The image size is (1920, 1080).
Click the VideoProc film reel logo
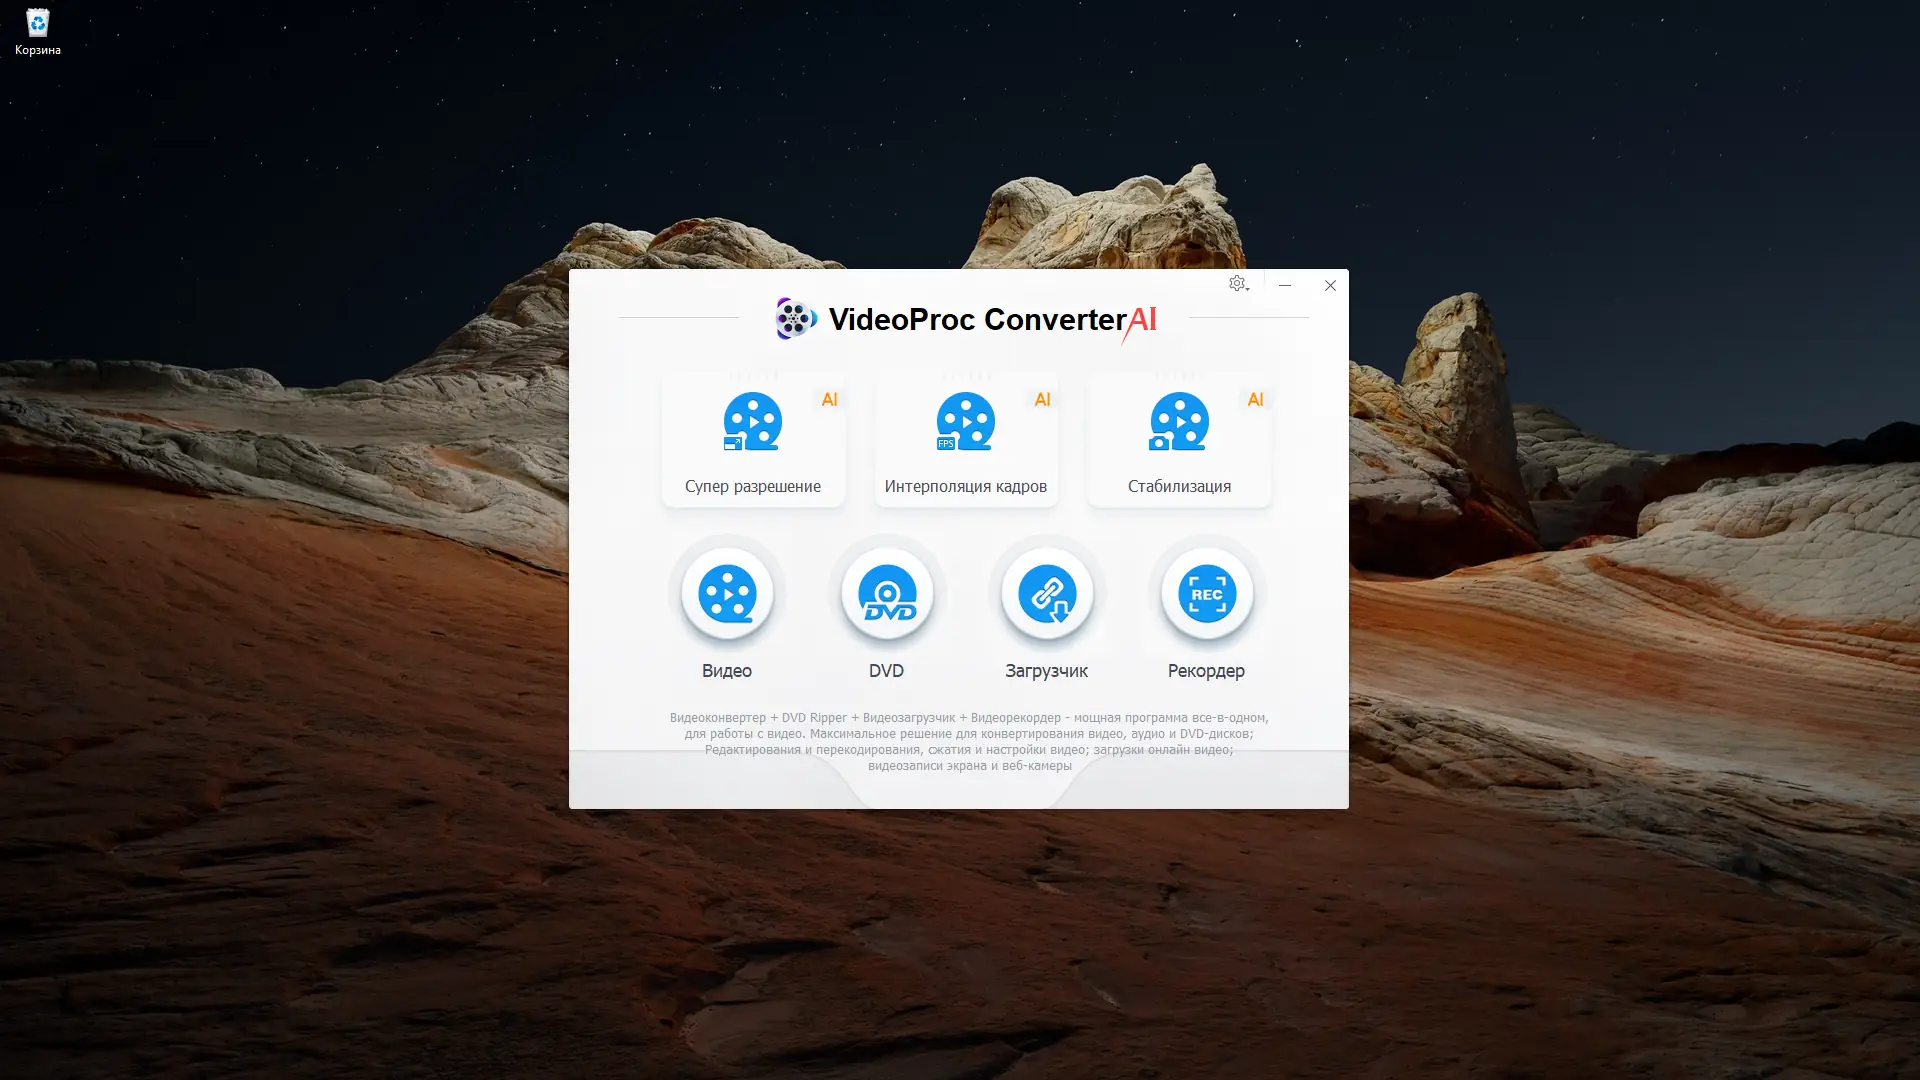pos(795,319)
